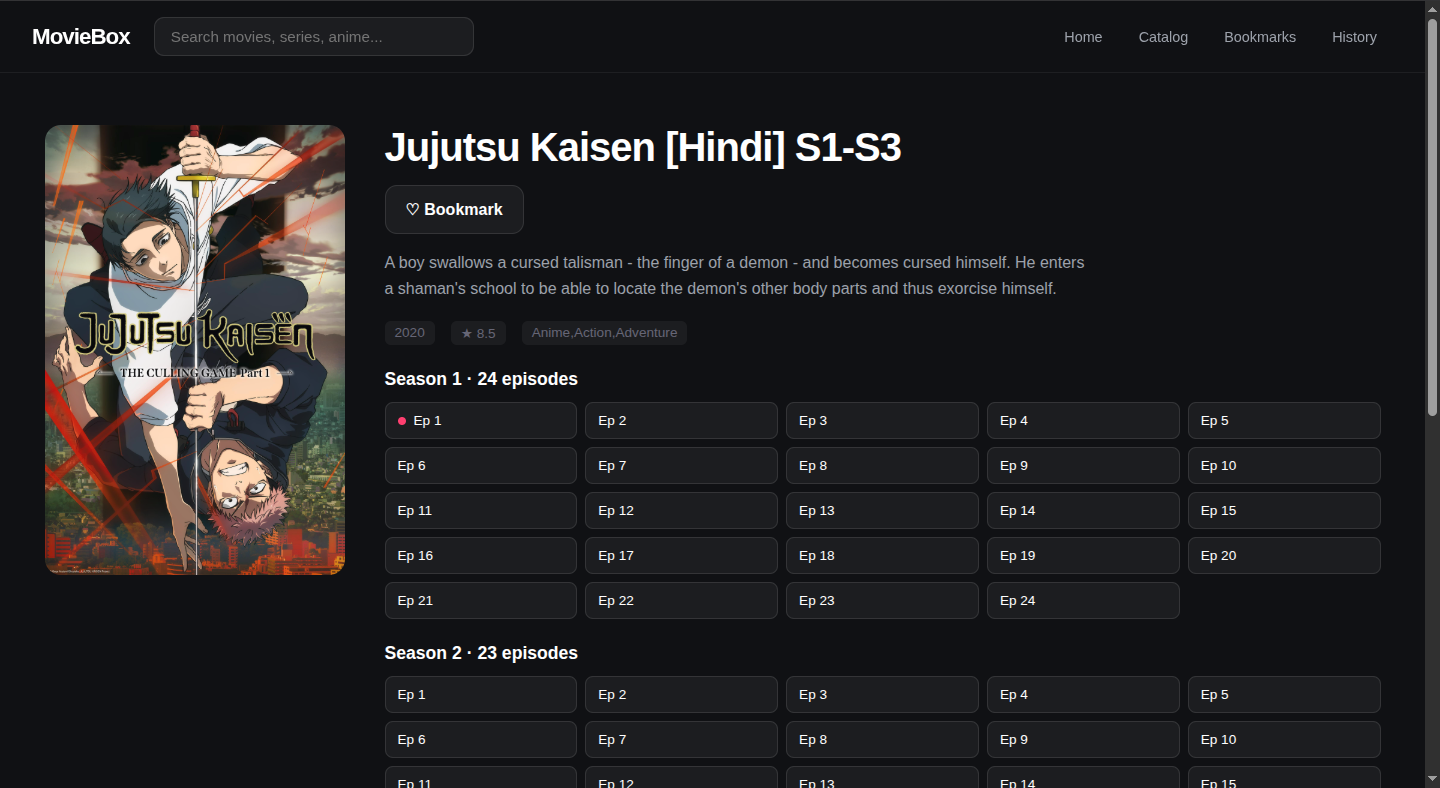
Task: Watch Season 1 Ep 9
Action: (1083, 466)
